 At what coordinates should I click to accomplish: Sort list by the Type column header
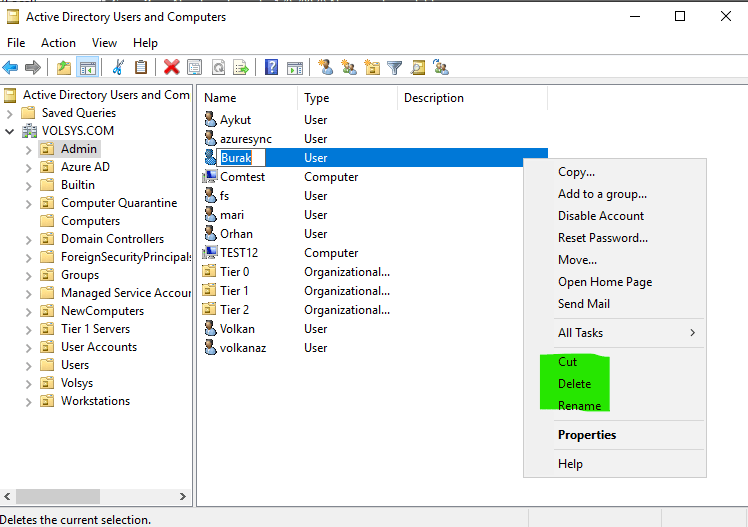coord(317,98)
